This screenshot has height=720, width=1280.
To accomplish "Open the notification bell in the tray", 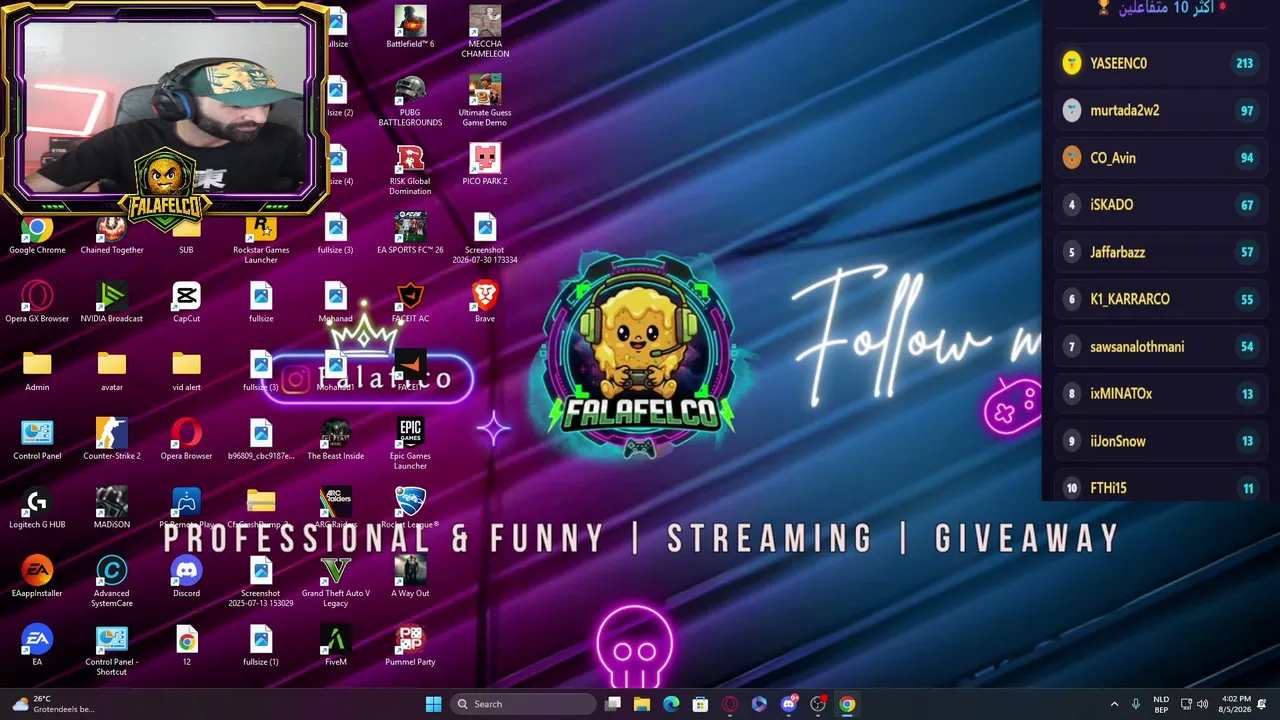I will [1263, 704].
